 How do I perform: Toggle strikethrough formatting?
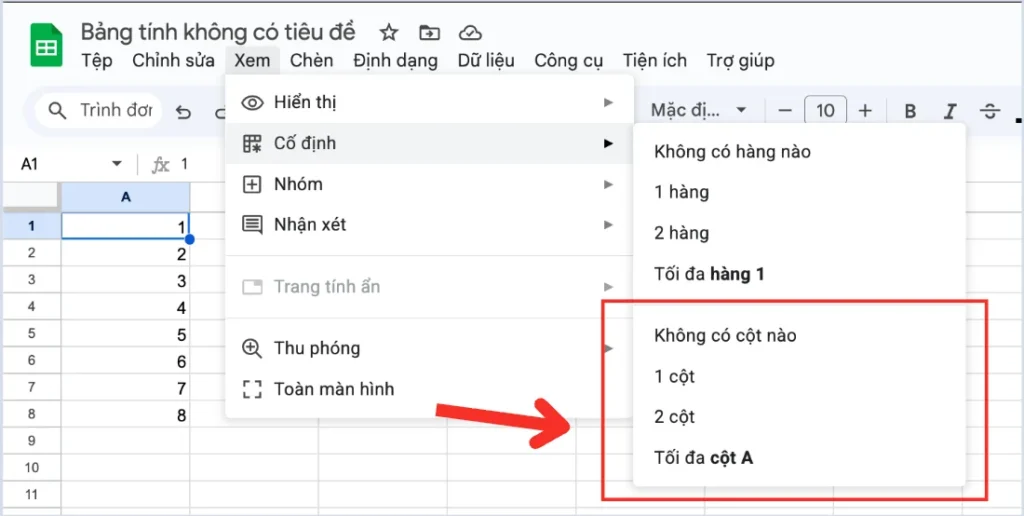[x=990, y=111]
